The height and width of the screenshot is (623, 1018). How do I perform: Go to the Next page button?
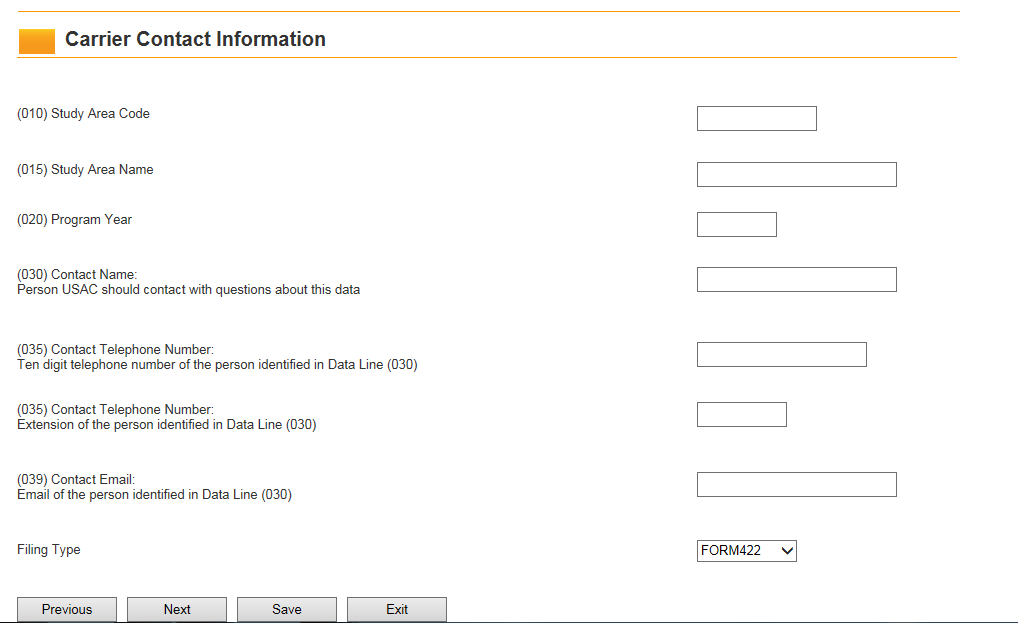coord(177,609)
